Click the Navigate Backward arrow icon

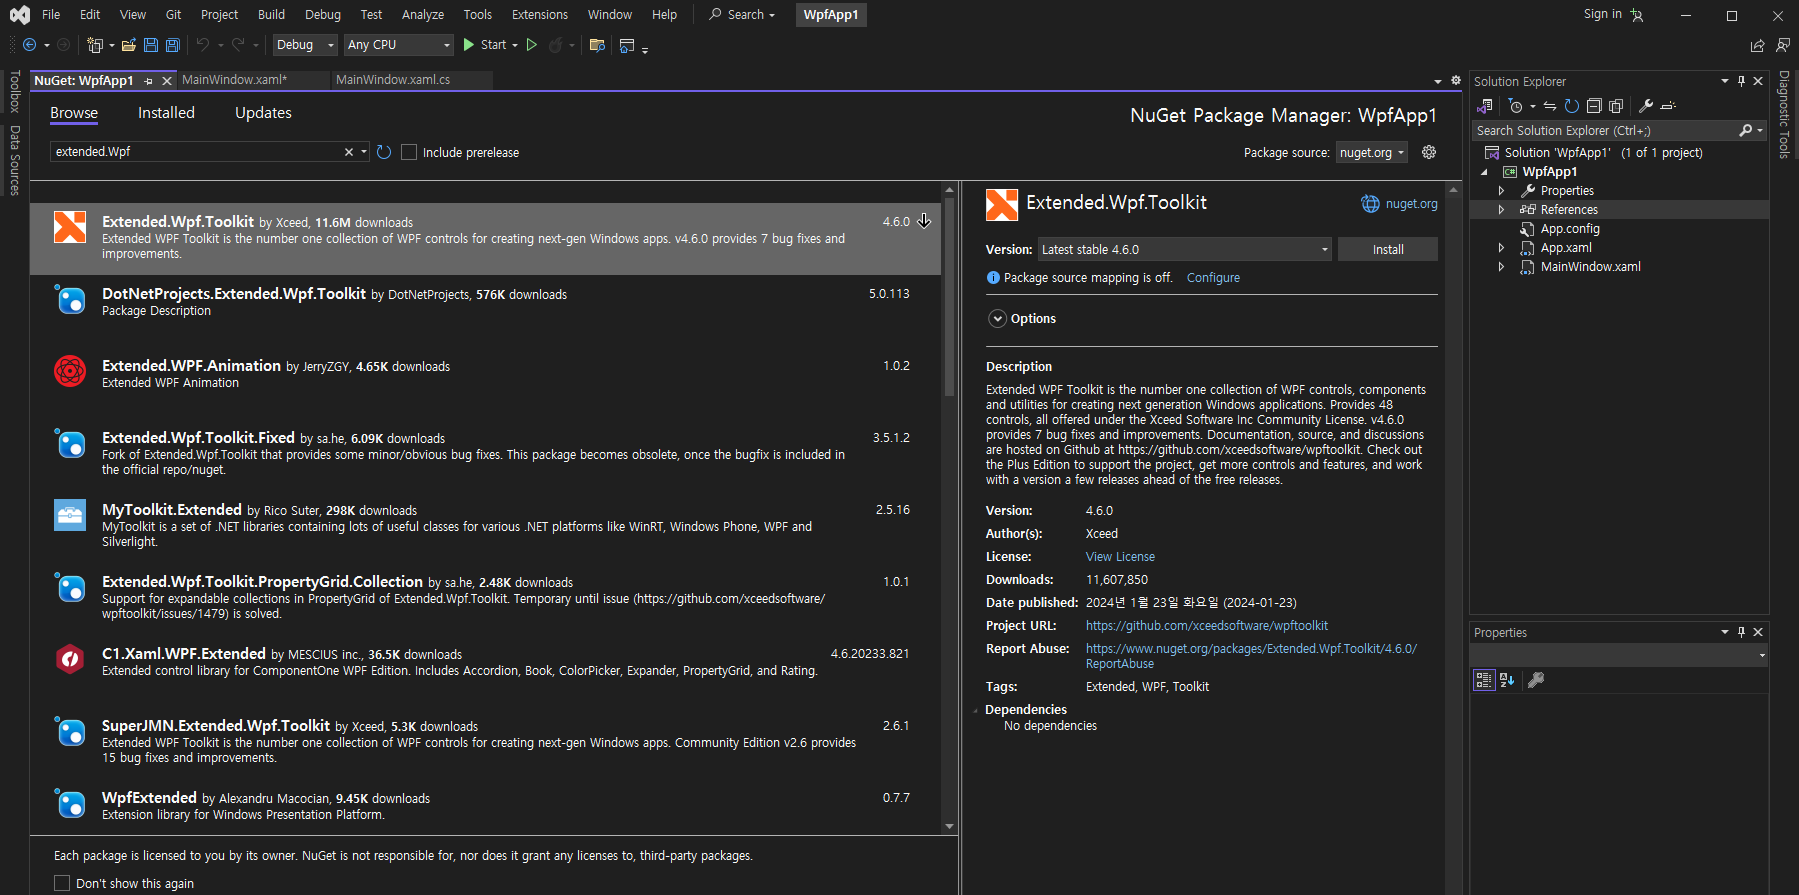(x=29, y=45)
